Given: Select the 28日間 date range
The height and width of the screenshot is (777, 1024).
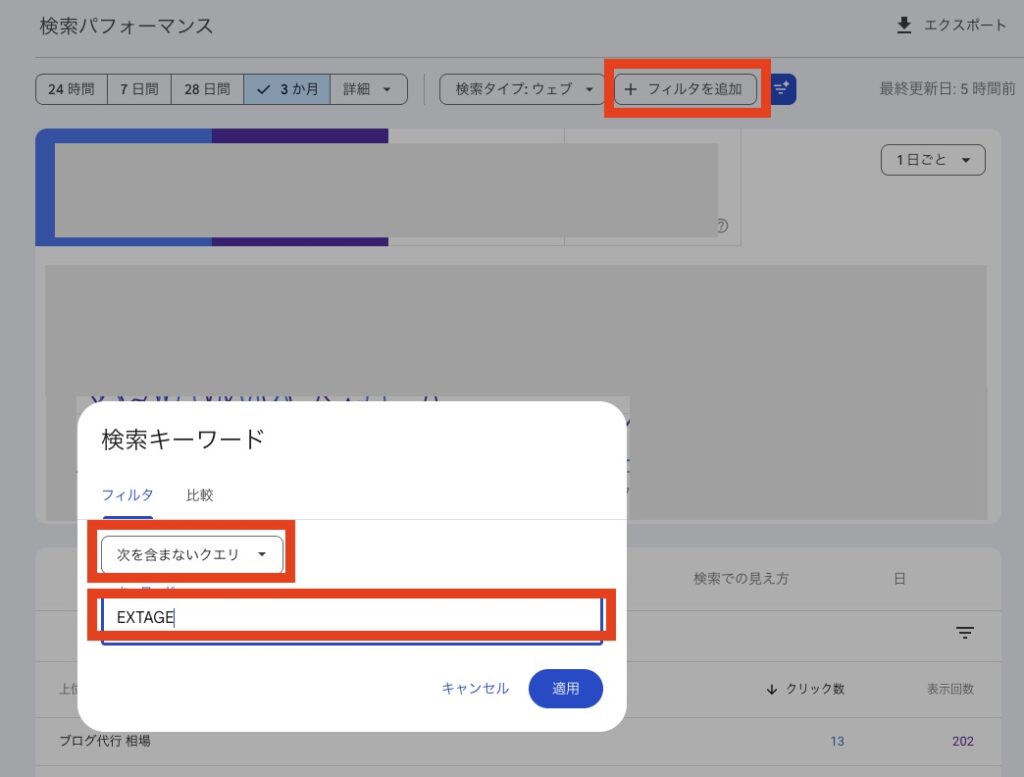Looking at the screenshot, I should point(206,88).
